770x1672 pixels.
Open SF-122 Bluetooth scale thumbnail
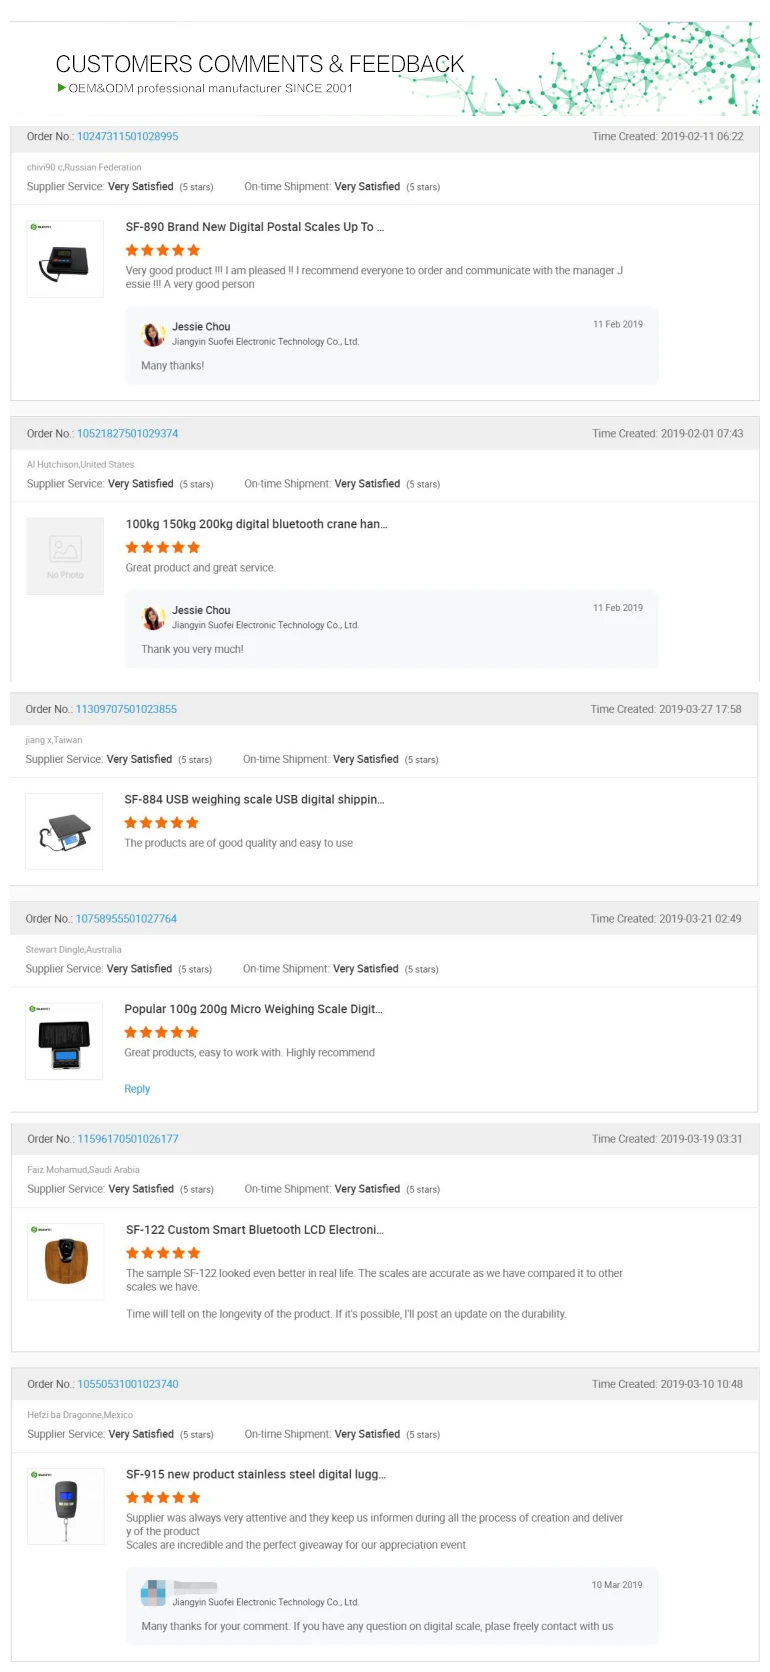click(x=66, y=1262)
